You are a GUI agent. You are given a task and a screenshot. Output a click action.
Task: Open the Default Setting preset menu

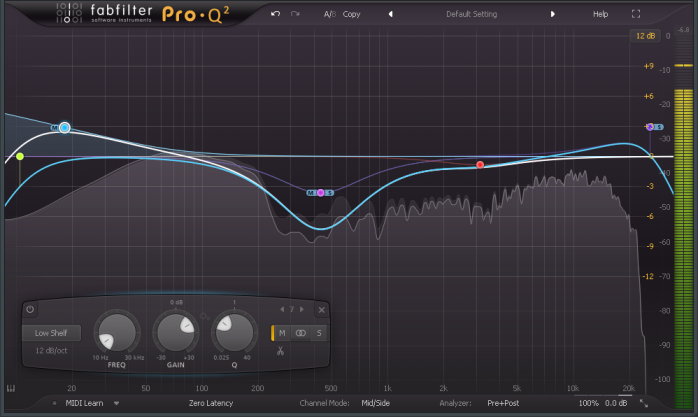471,15
